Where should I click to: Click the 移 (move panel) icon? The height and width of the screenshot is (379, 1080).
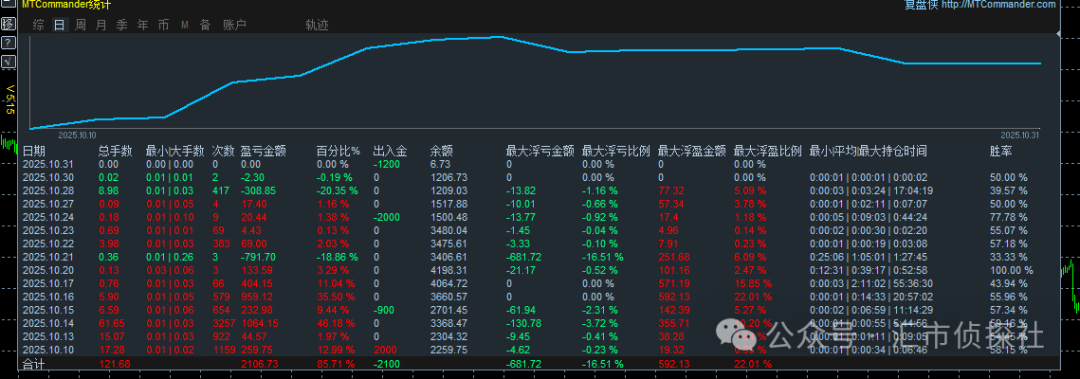pos(8,24)
